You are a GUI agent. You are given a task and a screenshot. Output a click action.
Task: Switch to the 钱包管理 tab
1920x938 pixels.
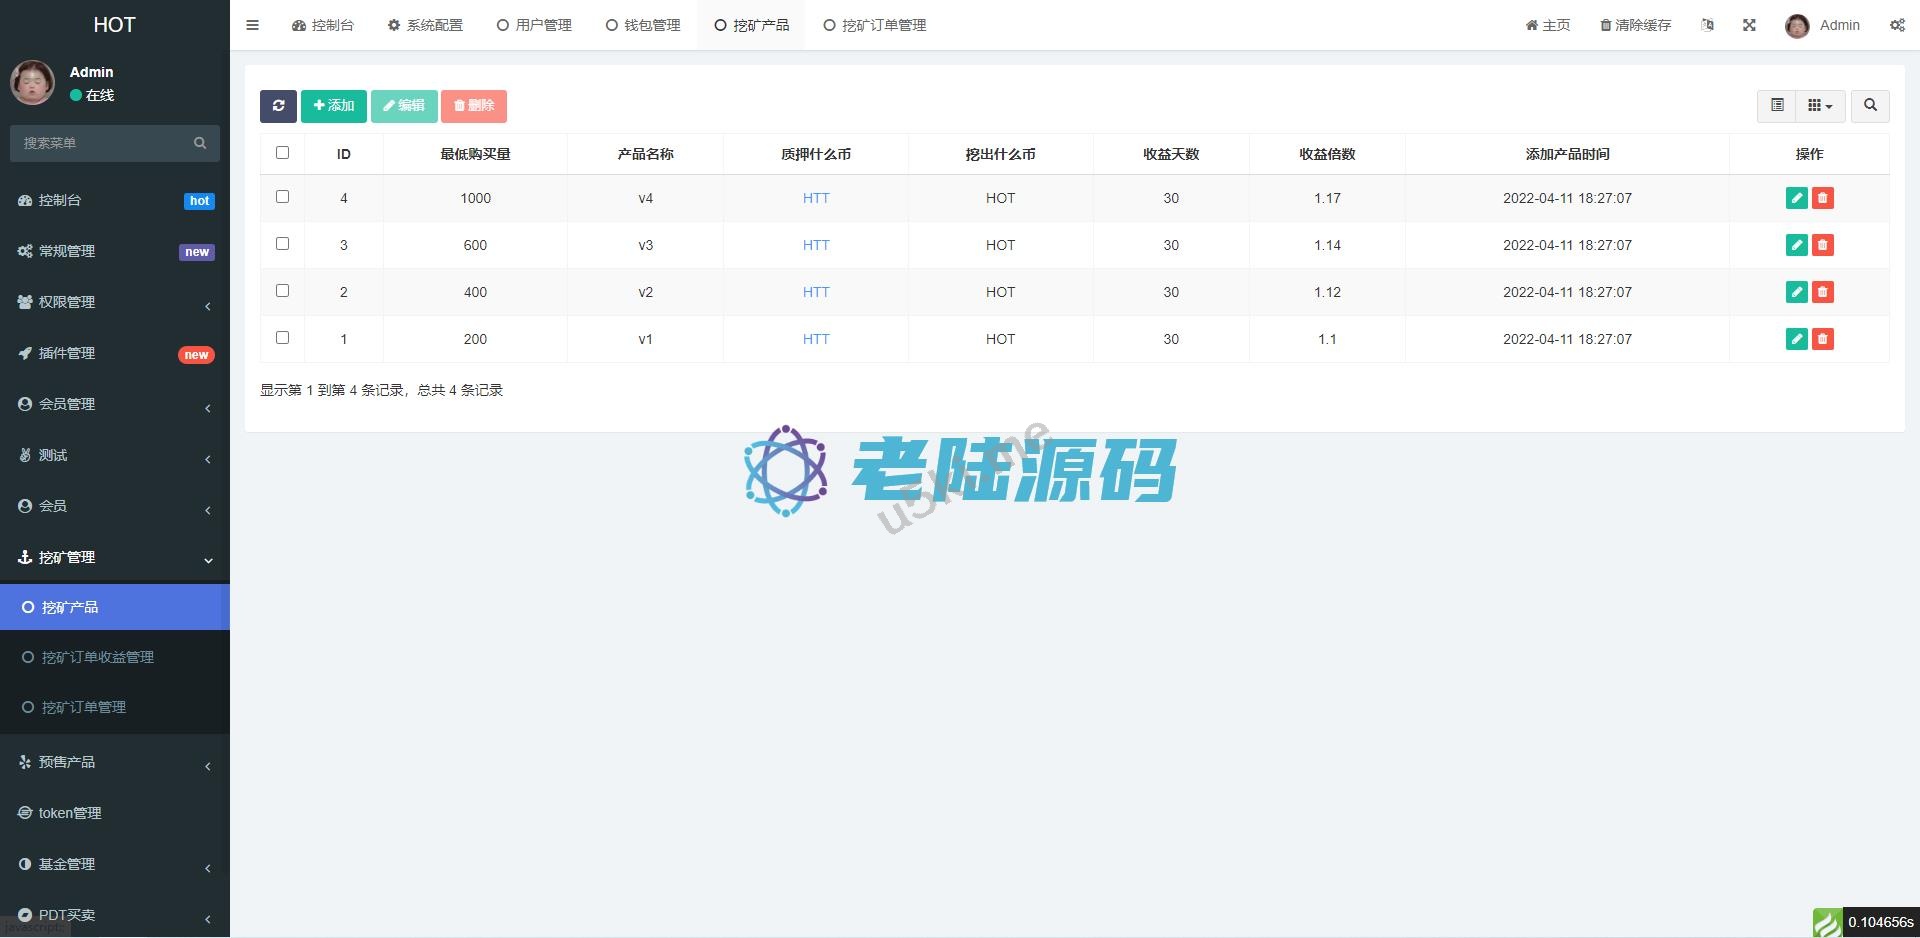click(x=643, y=25)
